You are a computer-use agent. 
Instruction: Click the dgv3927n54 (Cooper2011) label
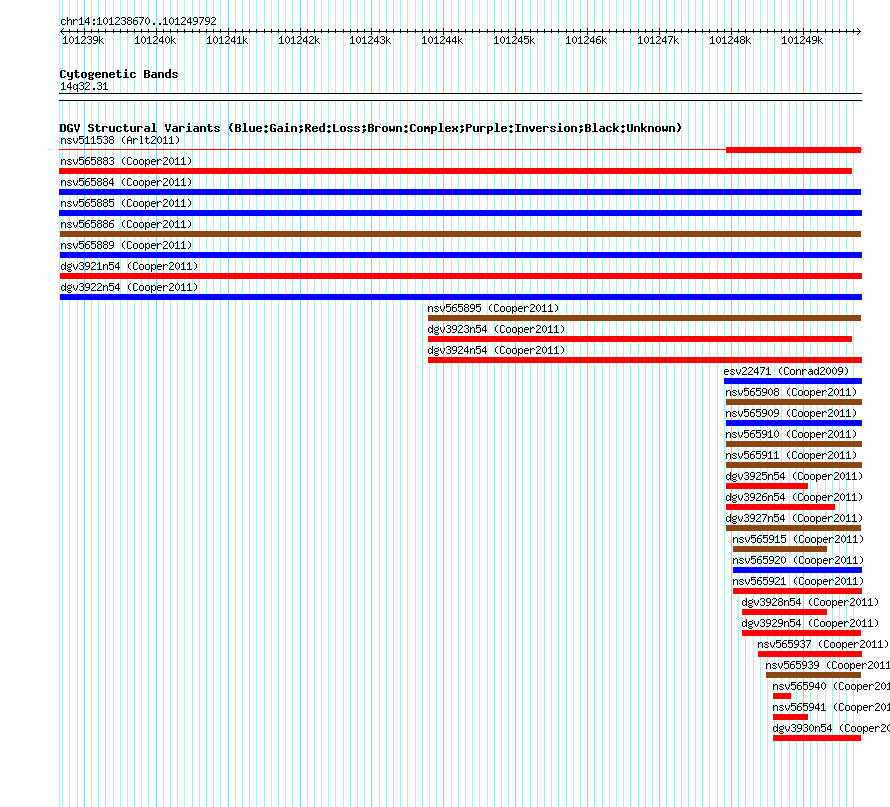[795, 518]
